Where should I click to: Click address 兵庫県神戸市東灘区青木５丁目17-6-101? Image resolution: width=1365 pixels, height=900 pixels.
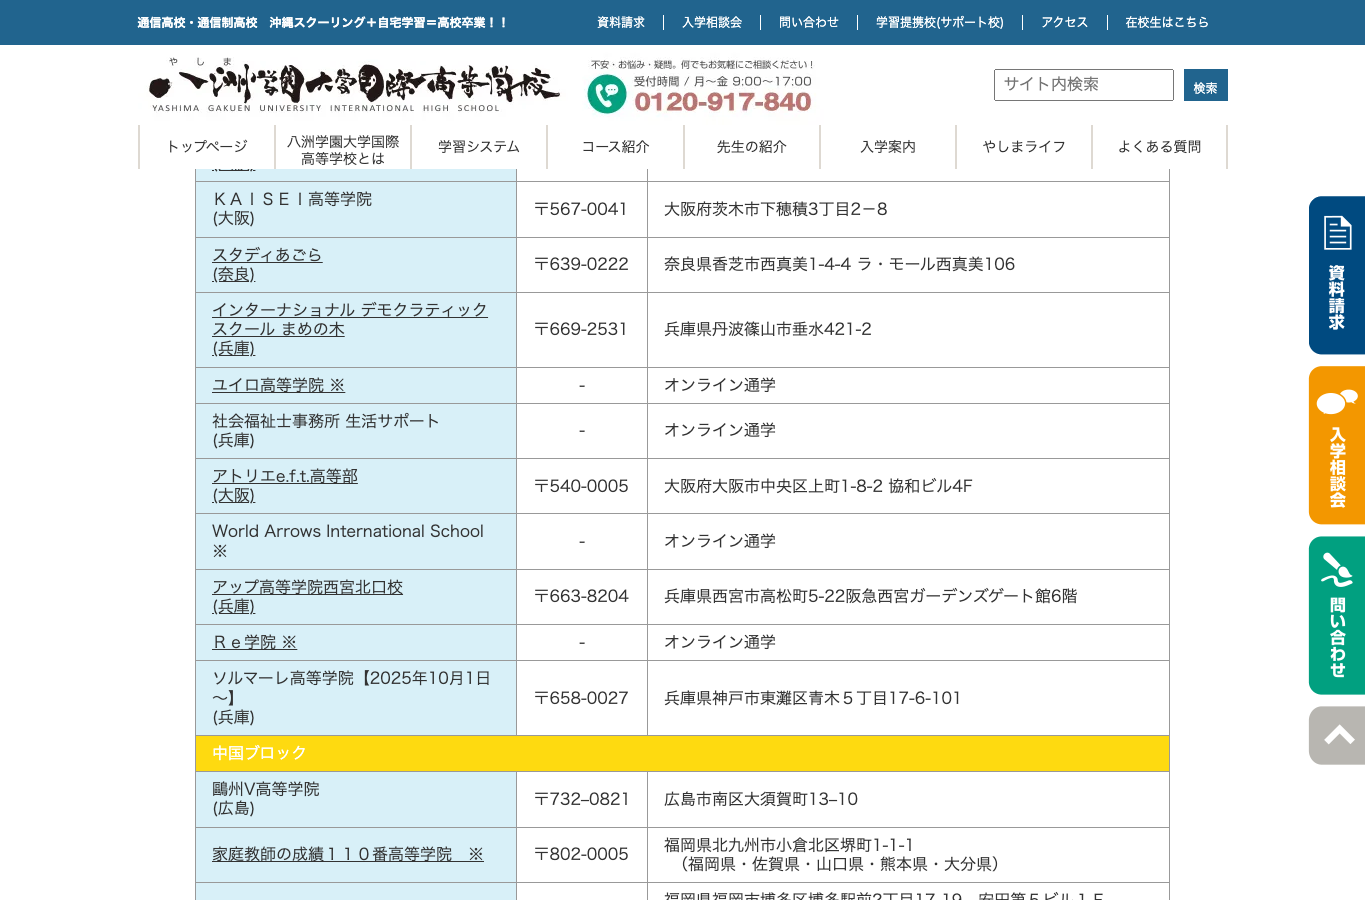[x=812, y=698]
